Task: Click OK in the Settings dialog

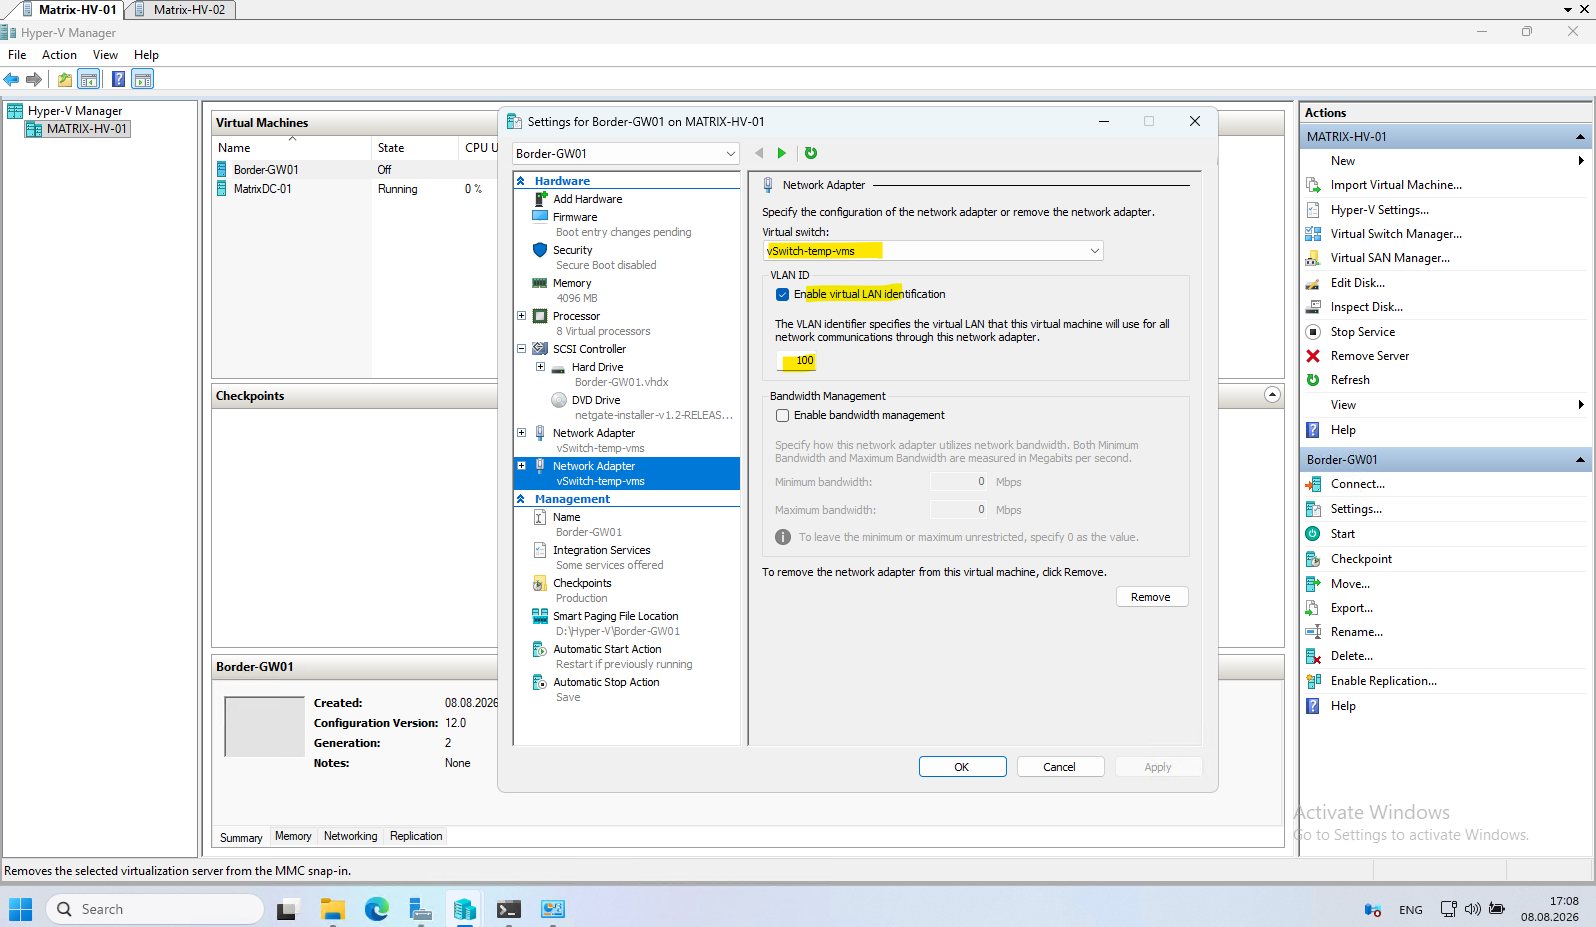Action: click(962, 767)
